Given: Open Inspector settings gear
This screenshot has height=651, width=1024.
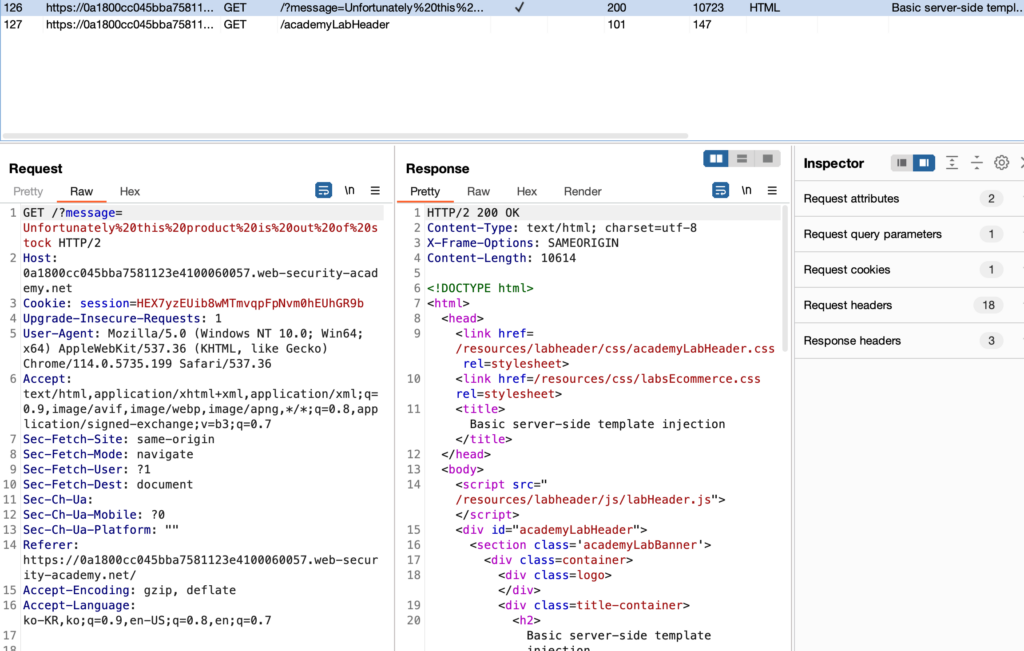Looking at the screenshot, I should click(x=1001, y=163).
